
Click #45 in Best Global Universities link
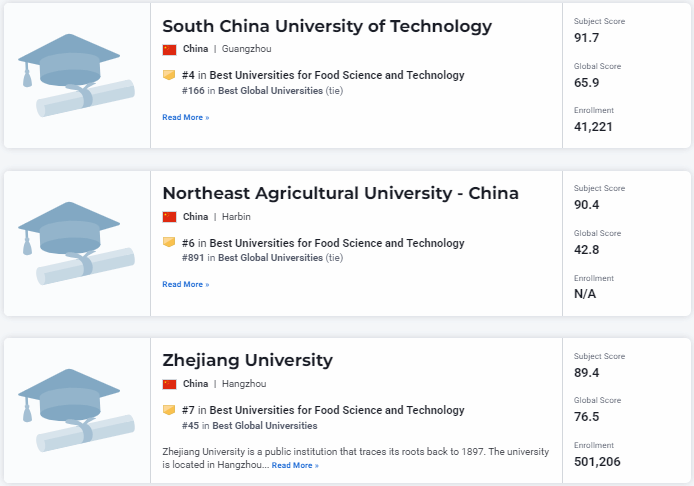click(x=250, y=425)
